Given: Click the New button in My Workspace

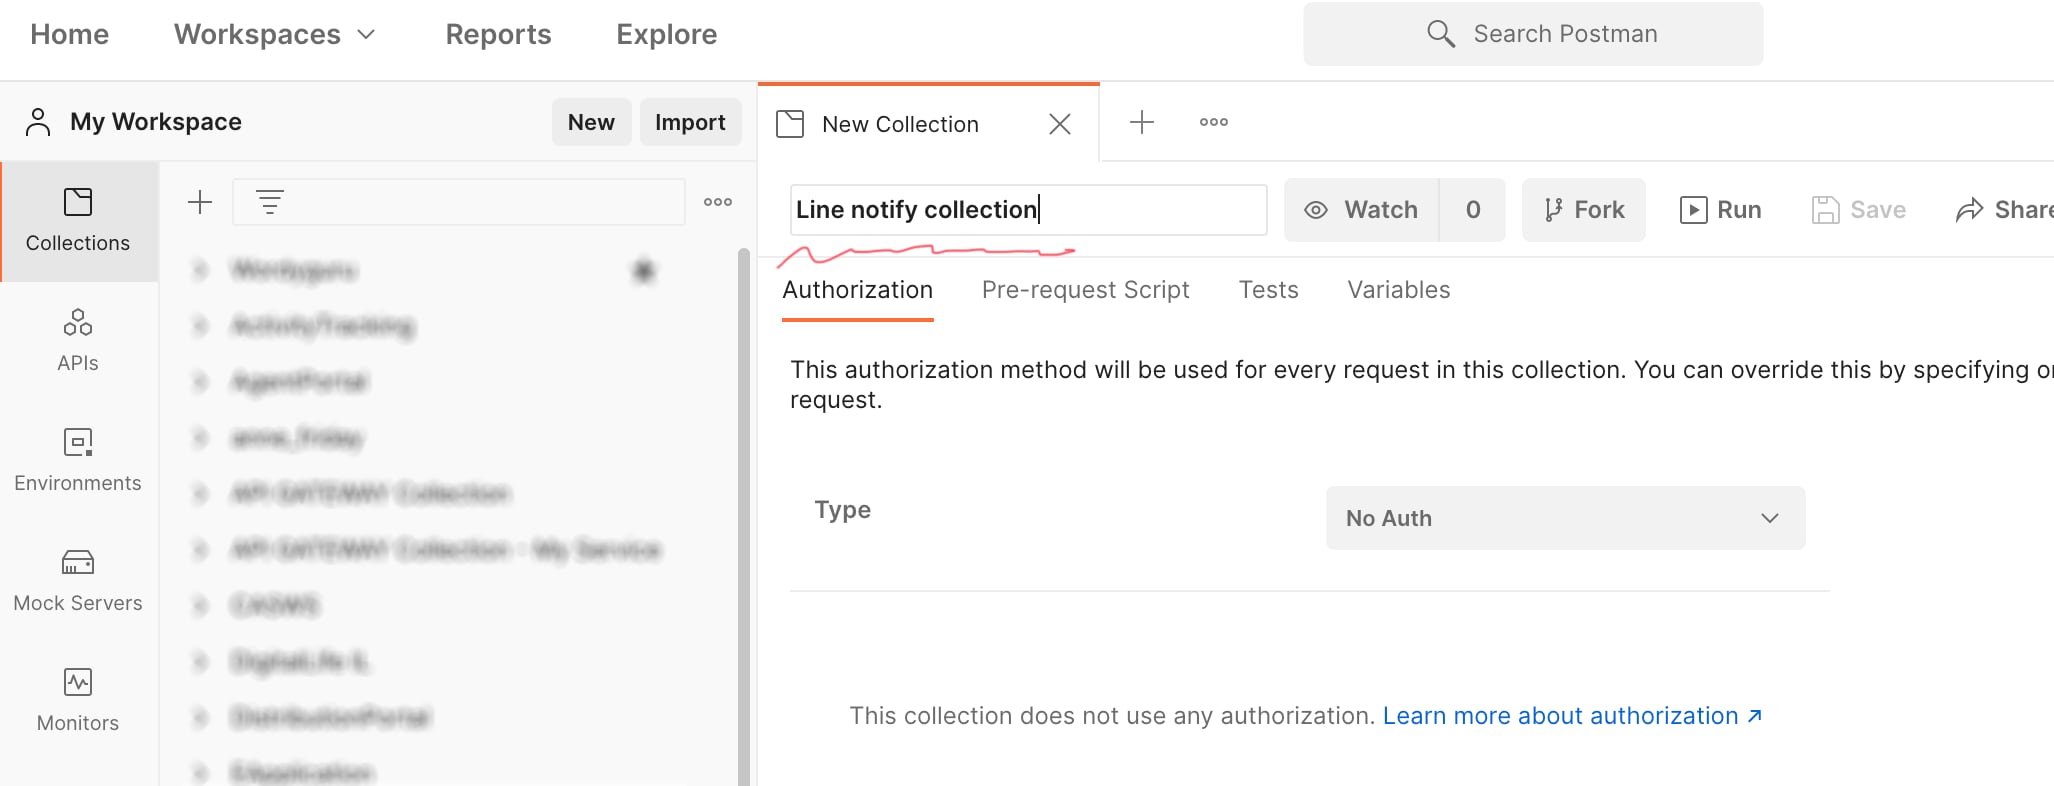Looking at the screenshot, I should coord(591,122).
